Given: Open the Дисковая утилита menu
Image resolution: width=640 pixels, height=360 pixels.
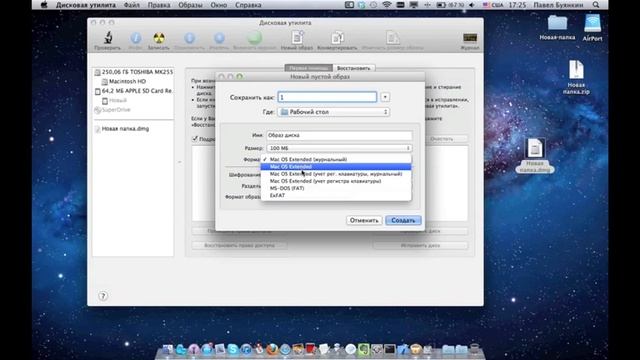Looking at the screenshot, I should [x=86, y=5].
